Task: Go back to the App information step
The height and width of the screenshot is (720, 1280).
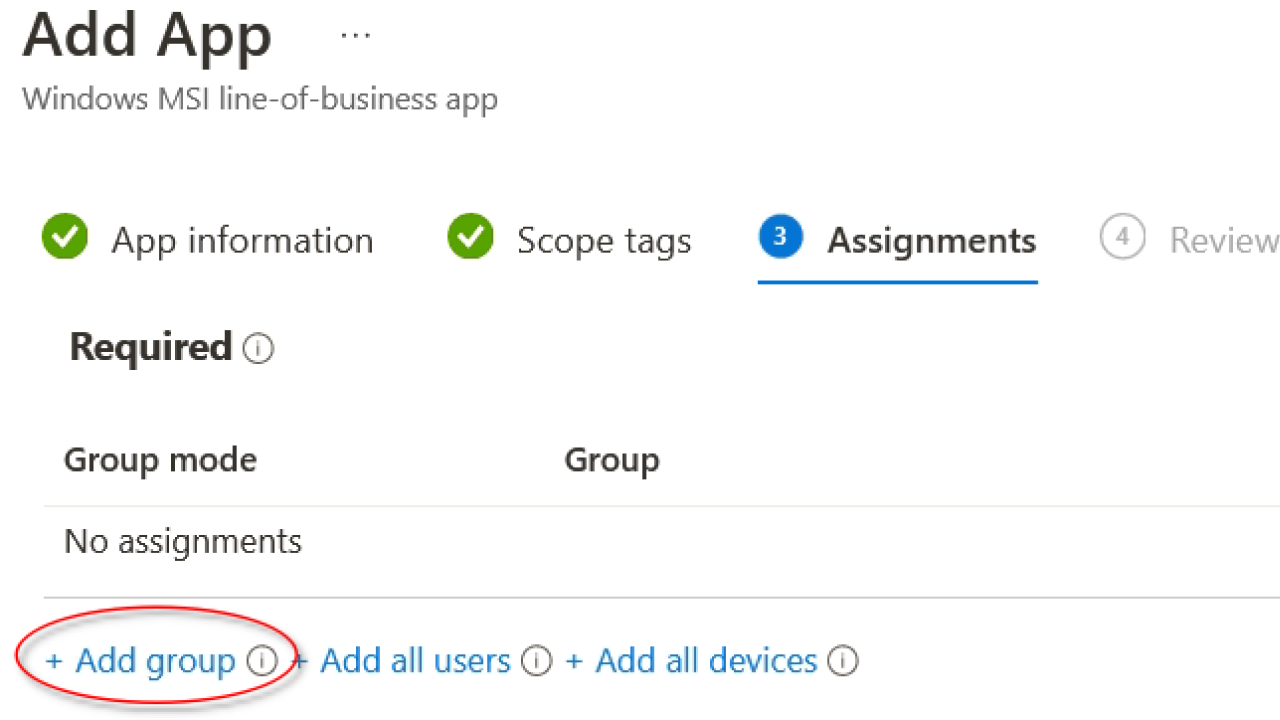Action: [x=242, y=241]
